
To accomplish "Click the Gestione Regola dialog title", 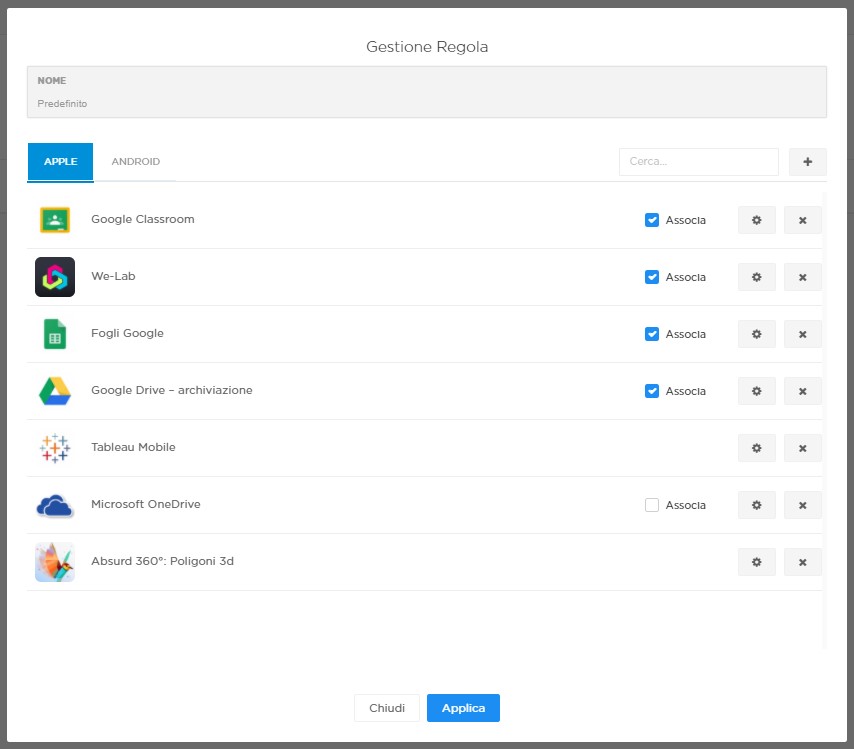I will (427, 47).
